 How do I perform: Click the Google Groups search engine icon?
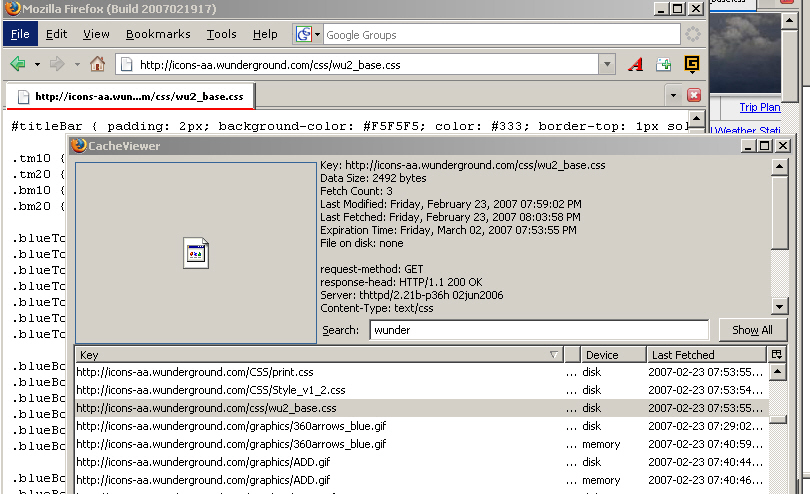[x=304, y=35]
